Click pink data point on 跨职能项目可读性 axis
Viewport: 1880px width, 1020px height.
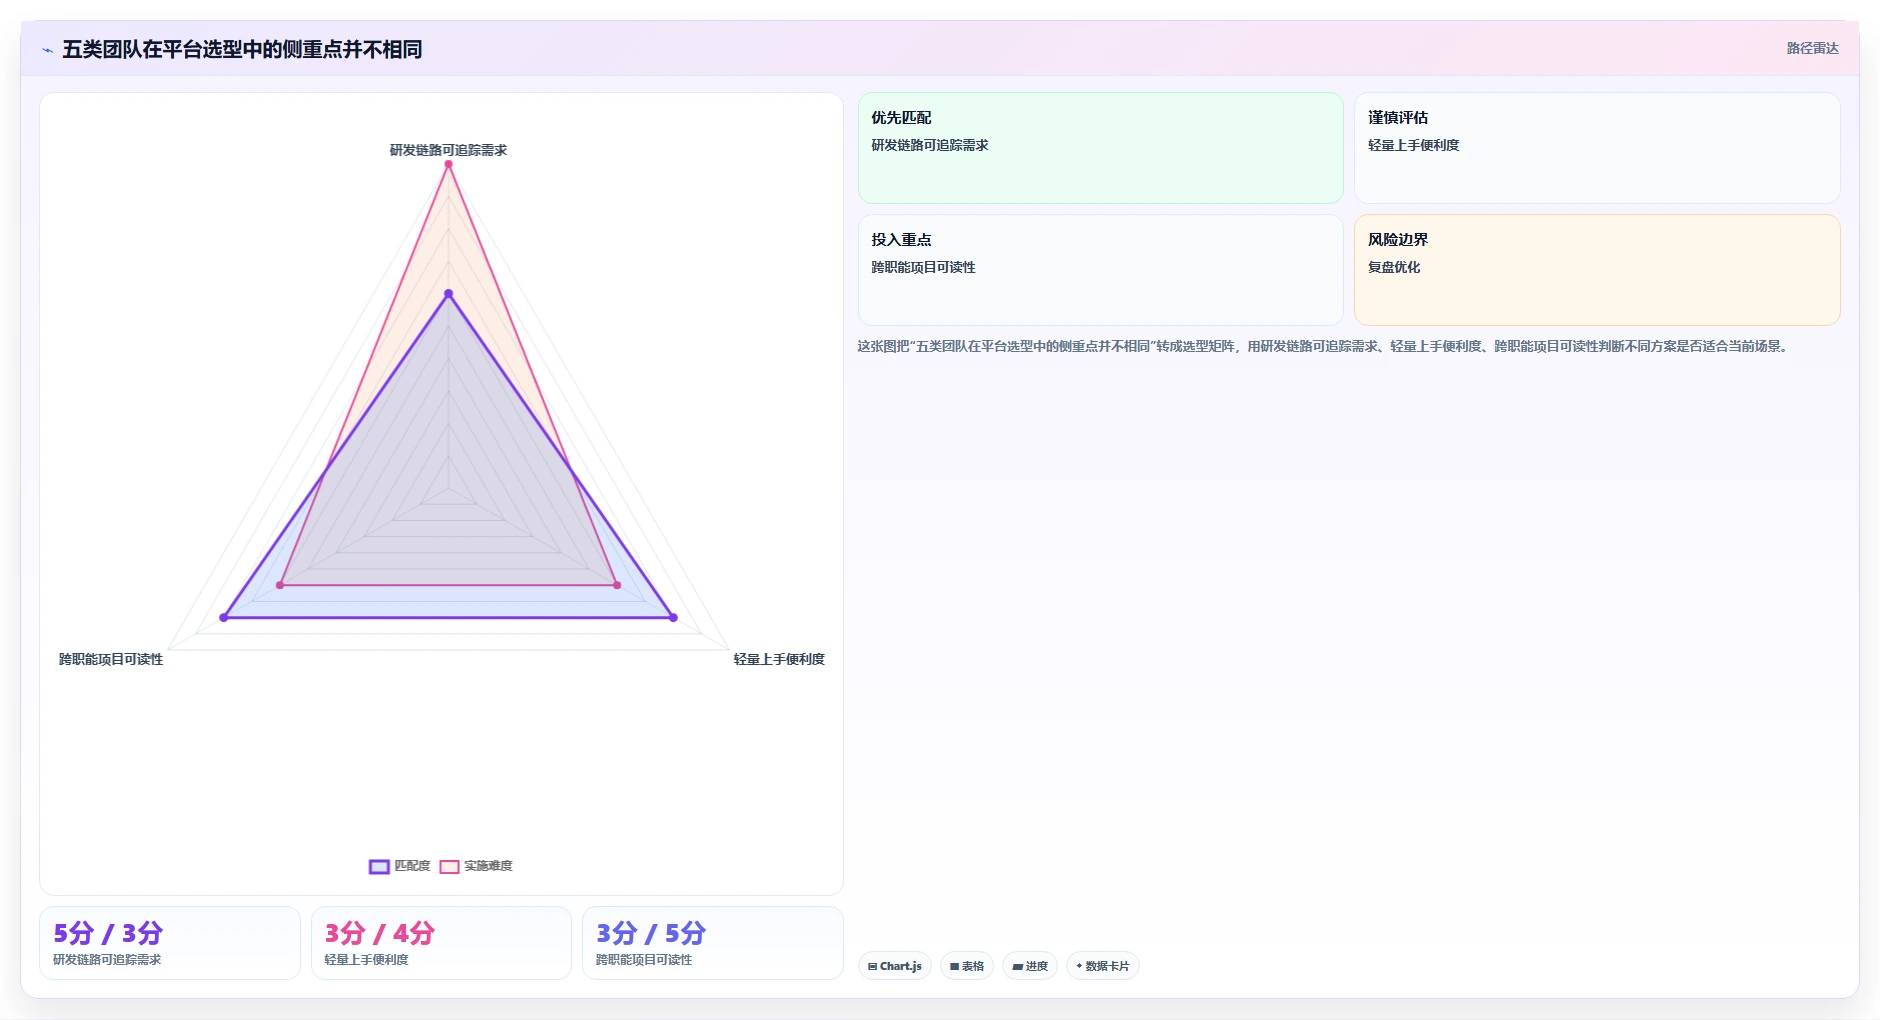tap(280, 585)
